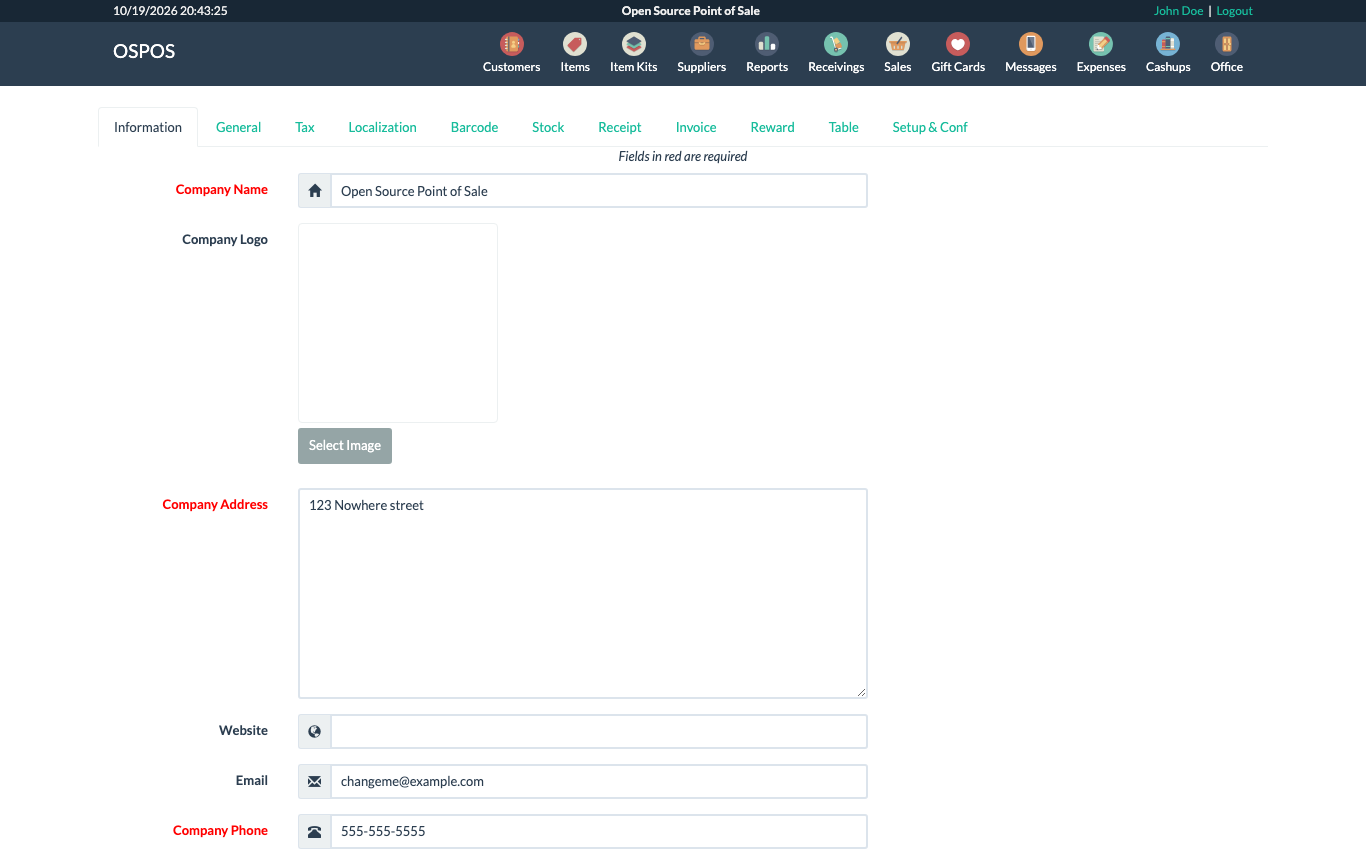The image size is (1366, 860).
Task: Click the "Open Source Point of Sale" header title
Action: (691, 11)
